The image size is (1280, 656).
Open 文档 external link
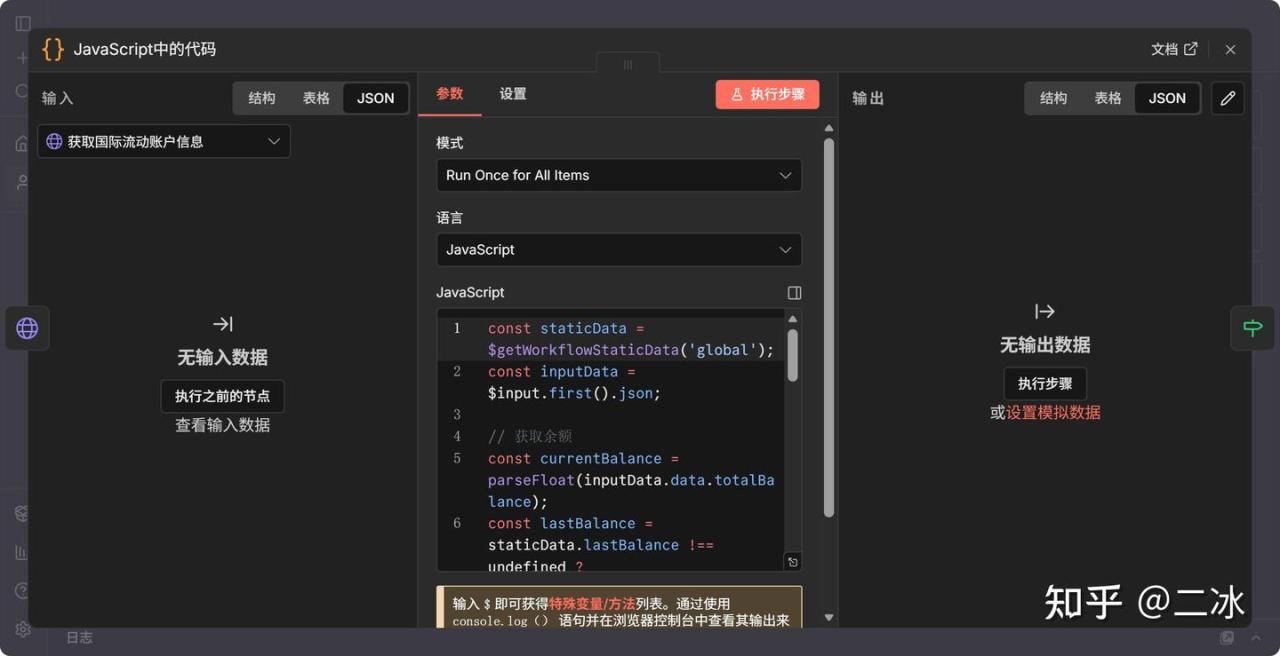point(1173,49)
